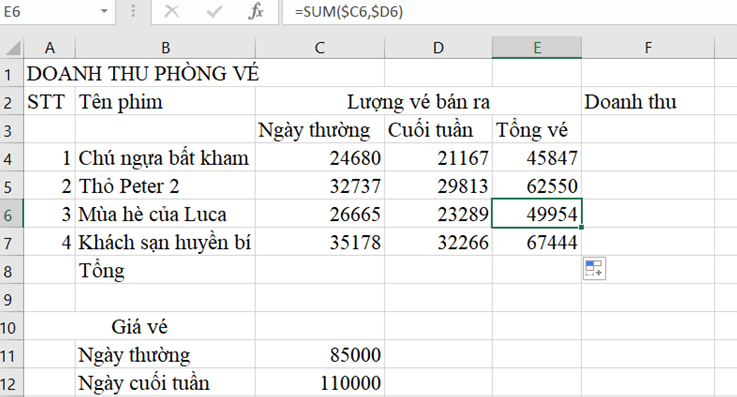Image resolution: width=737 pixels, height=397 pixels.
Task: Open the Auto Fill Options icon
Action: click(x=594, y=269)
